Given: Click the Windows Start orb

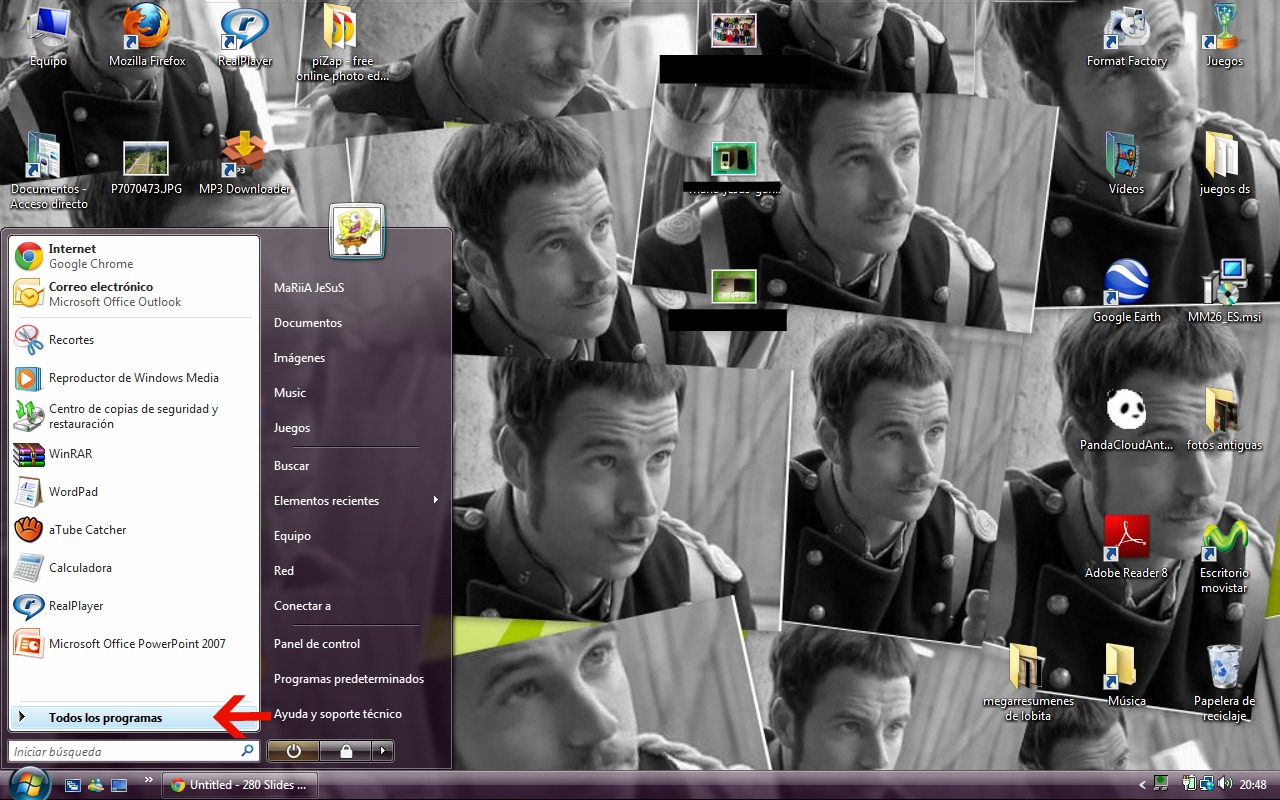Looking at the screenshot, I should [x=28, y=783].
